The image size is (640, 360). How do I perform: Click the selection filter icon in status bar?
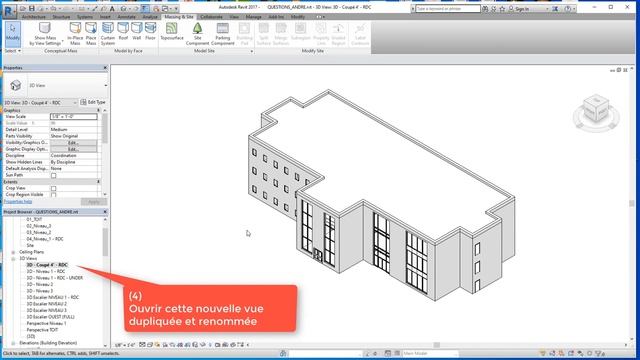coord(599,353)
